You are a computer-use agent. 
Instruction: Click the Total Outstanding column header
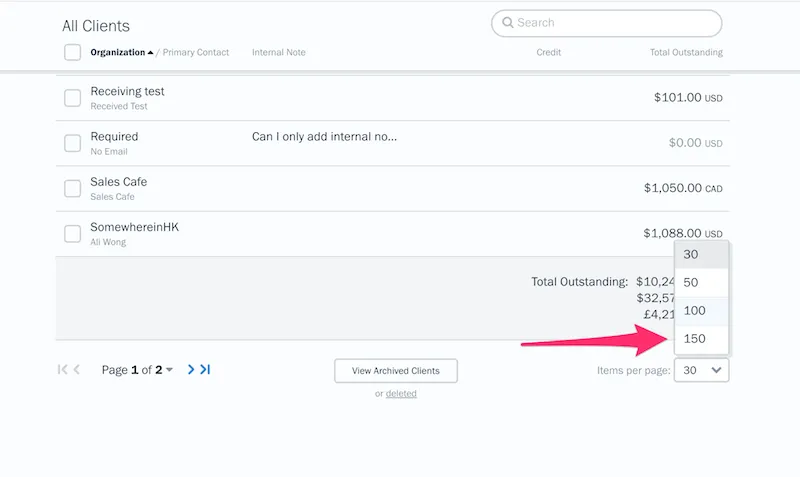point(685,52)
